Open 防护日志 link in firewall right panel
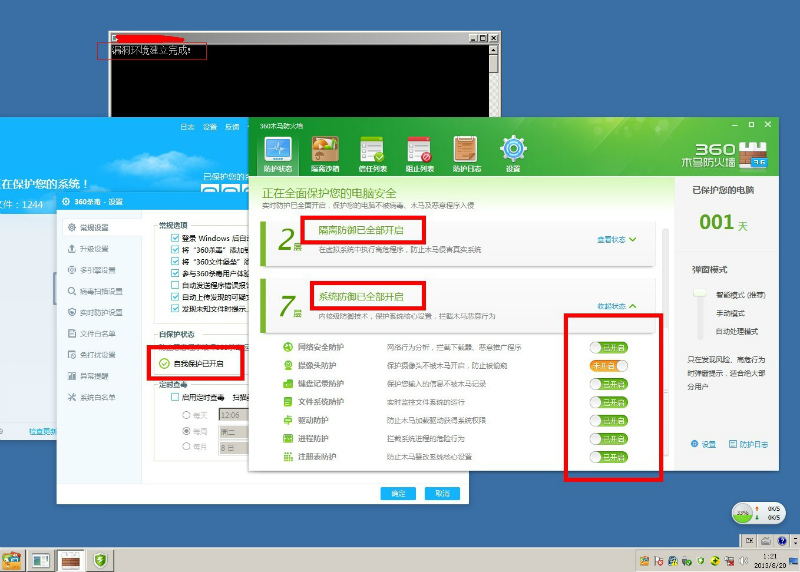The height and width of the screenshot is (572, 800). [x=748, y=444]
